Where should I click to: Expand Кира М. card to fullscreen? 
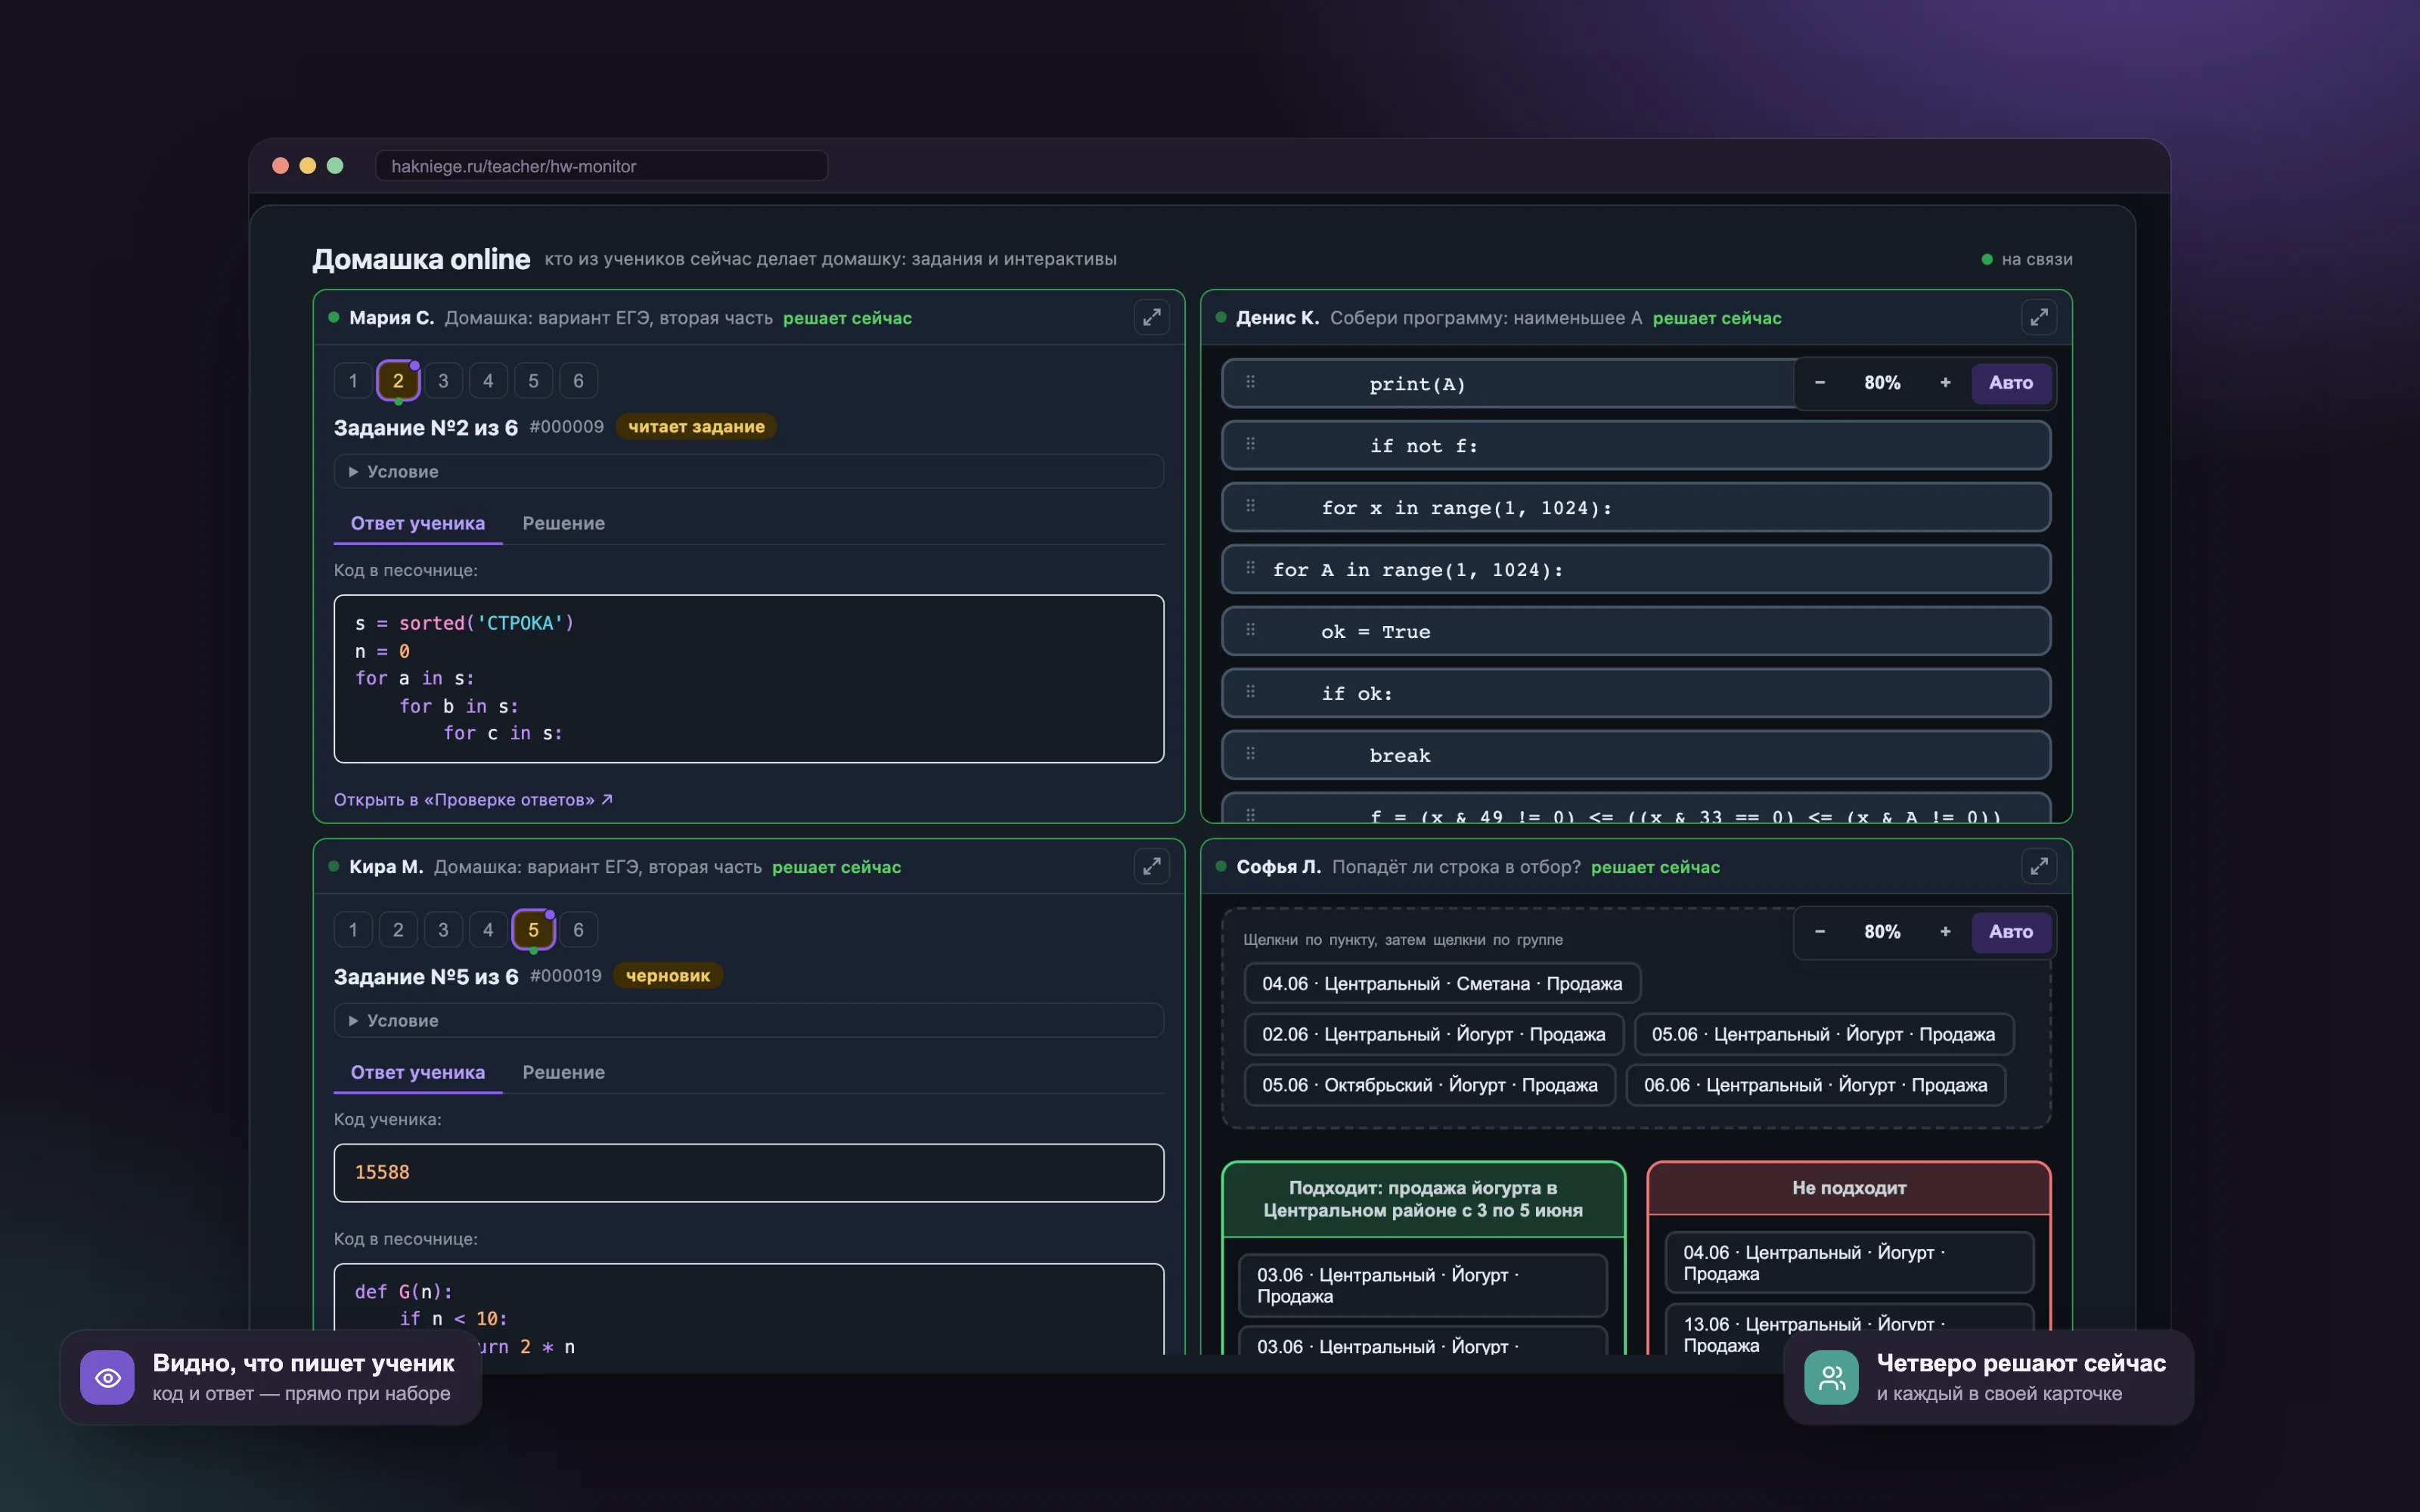click(x=1152, y=866)
